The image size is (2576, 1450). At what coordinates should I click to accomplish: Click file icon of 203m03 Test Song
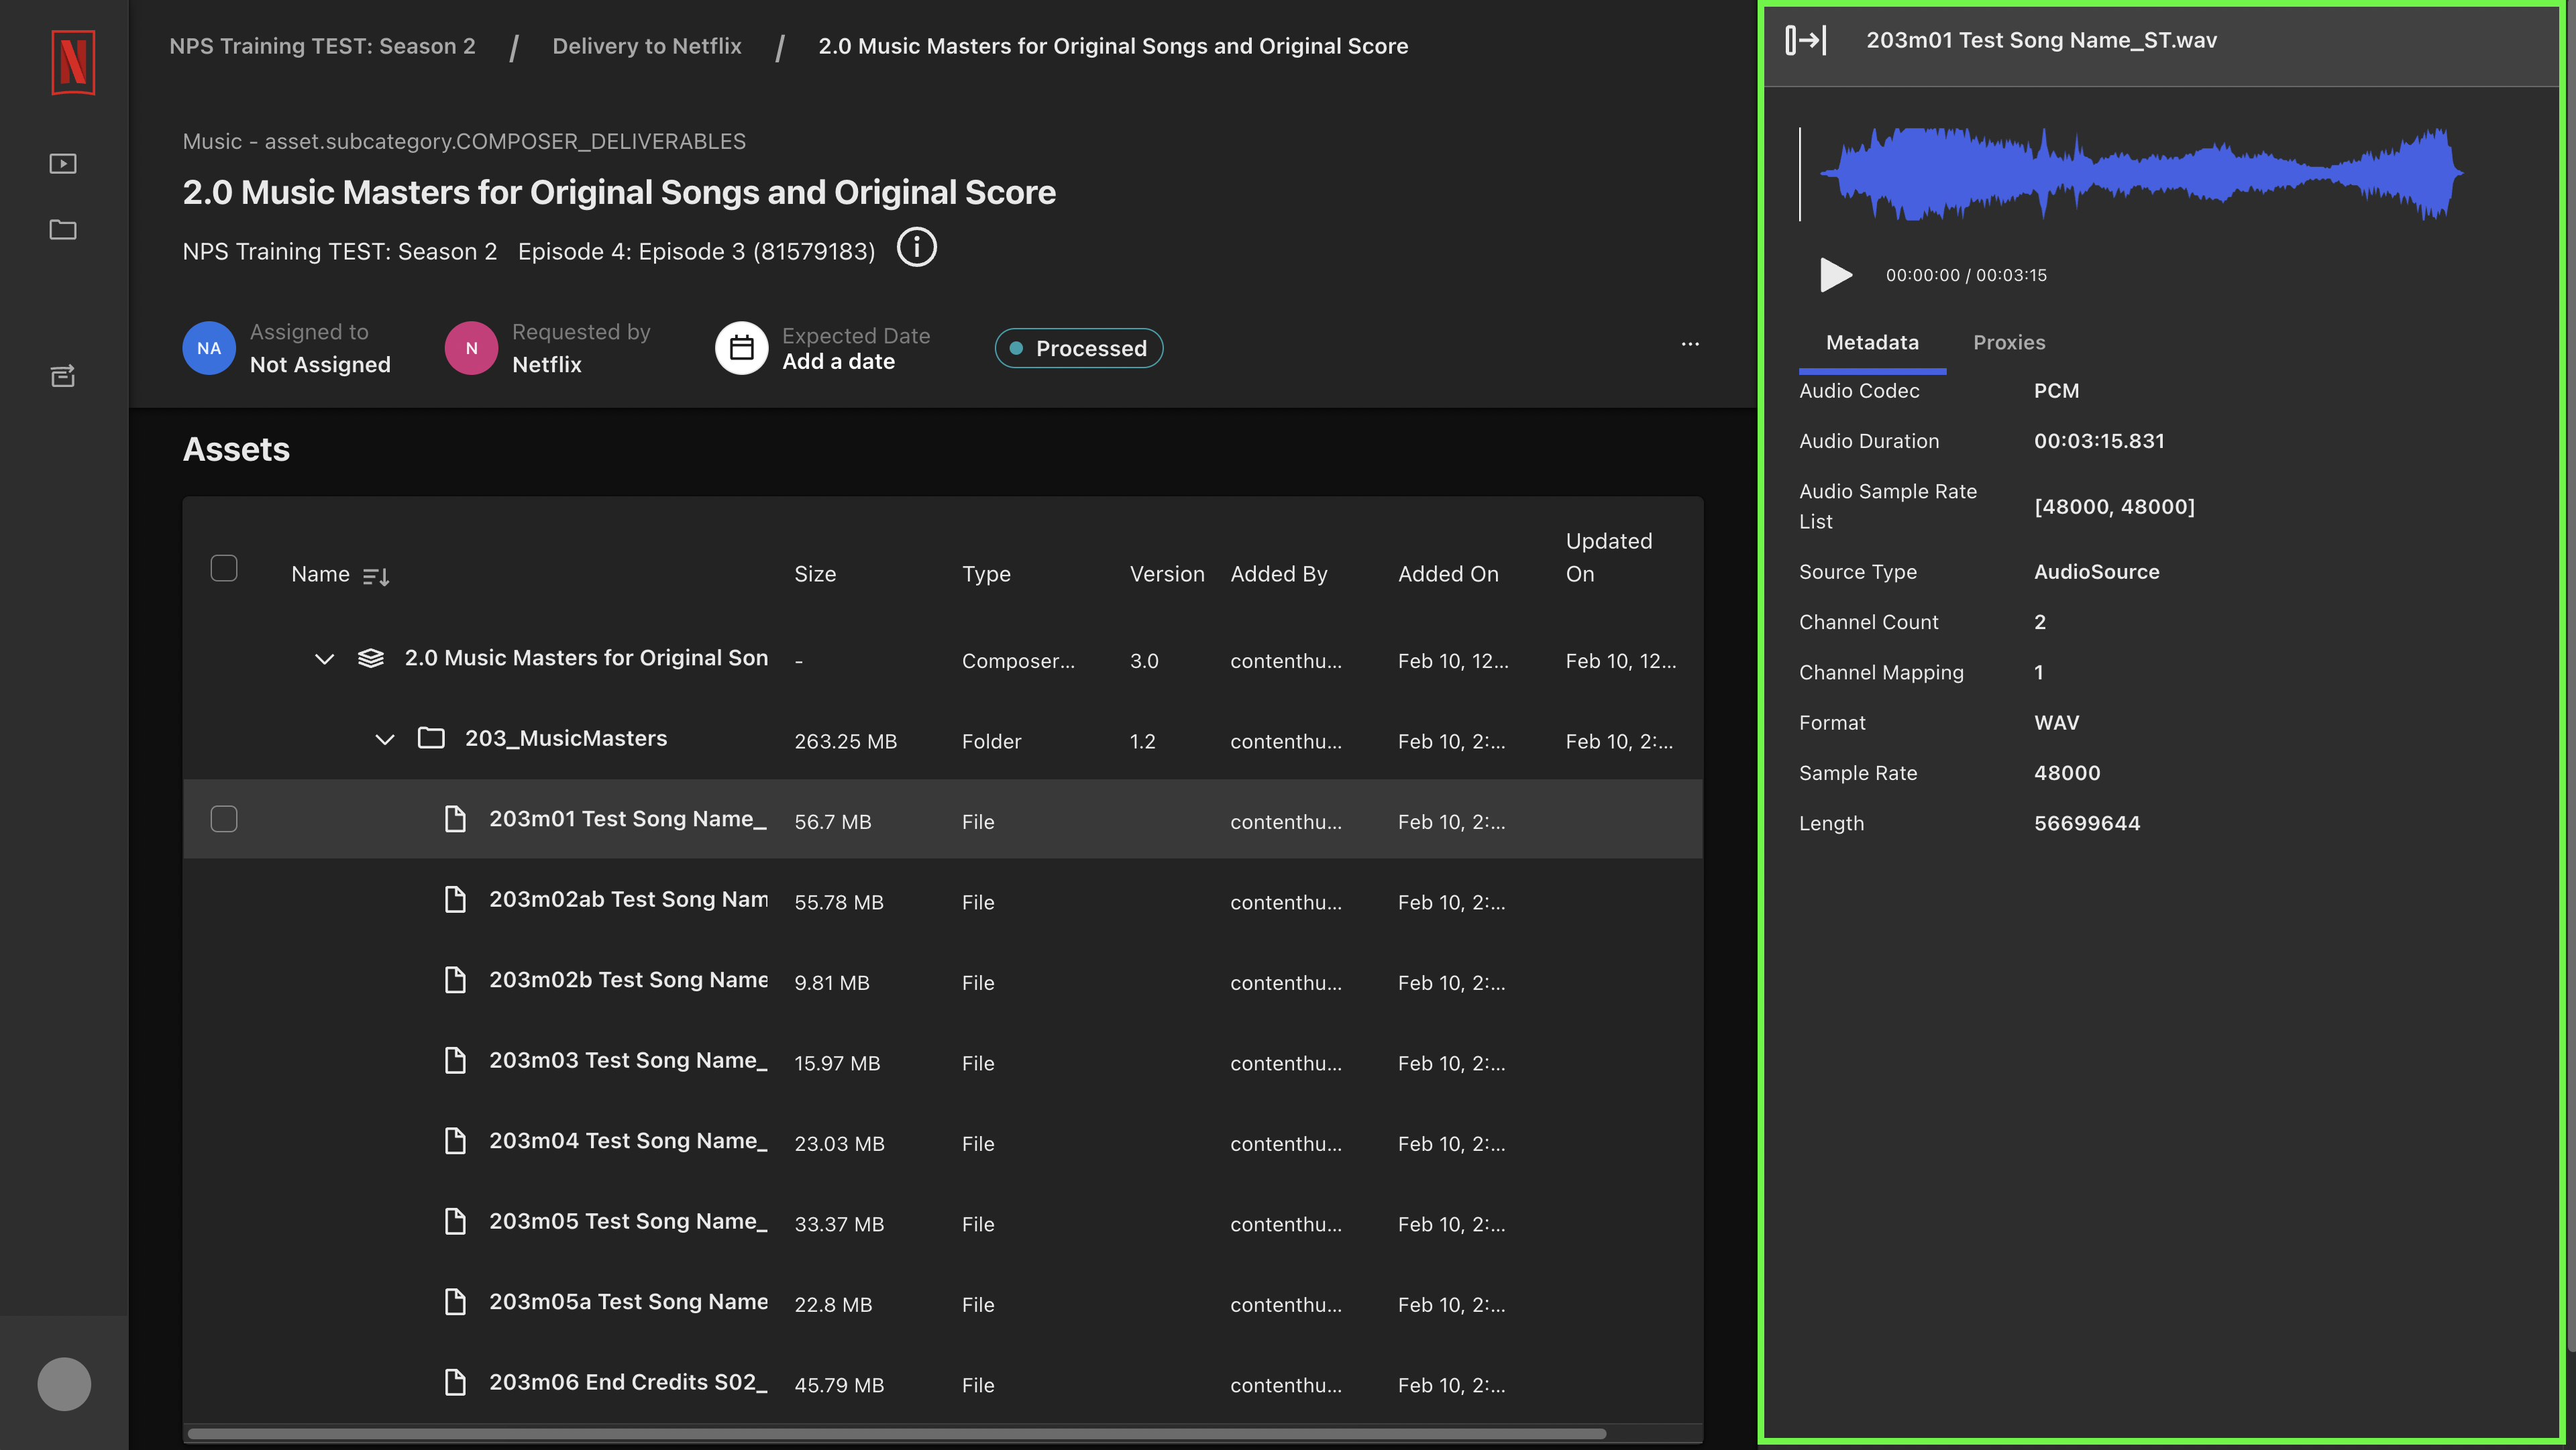tap(455, 1060)
